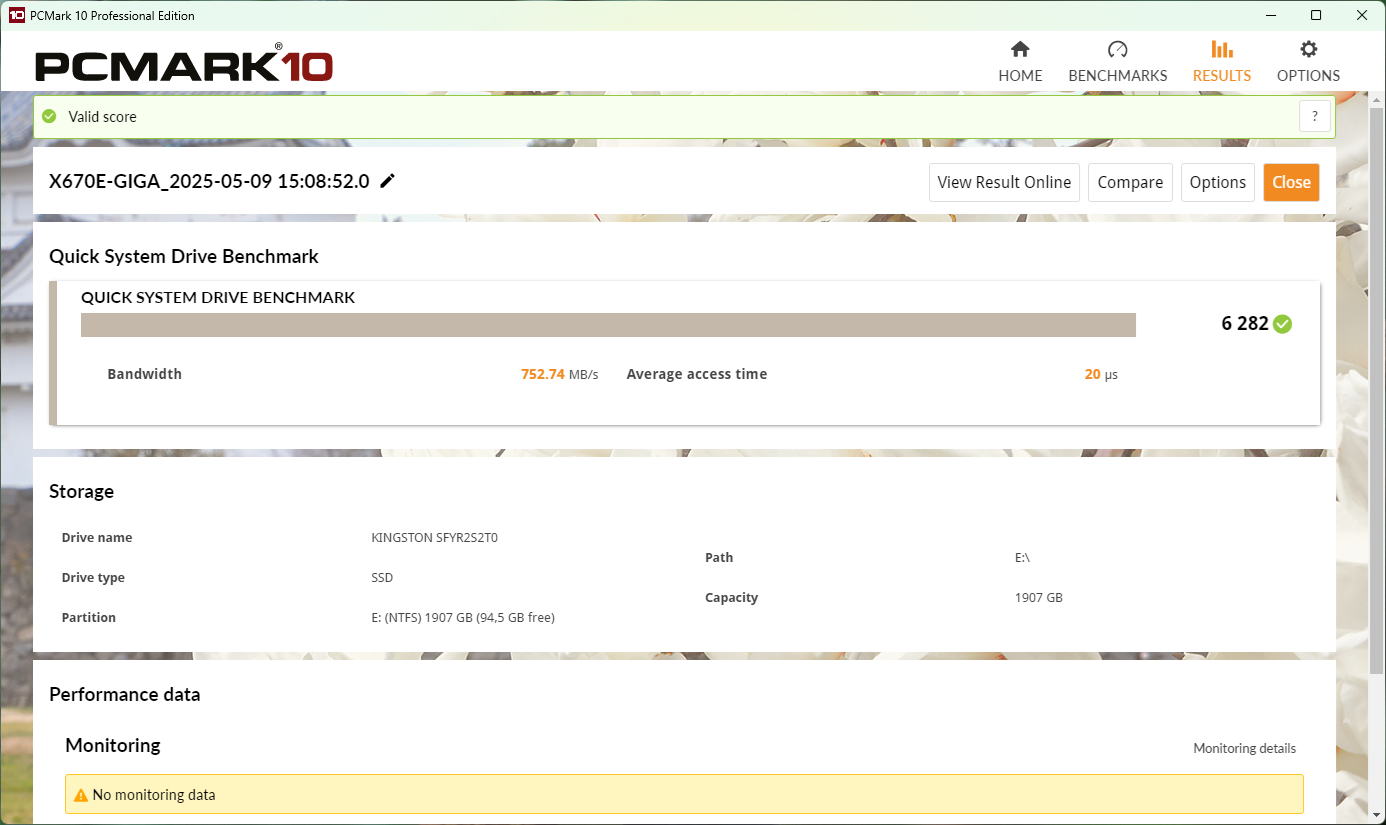Click the Home house icon

pos(1020,49)
